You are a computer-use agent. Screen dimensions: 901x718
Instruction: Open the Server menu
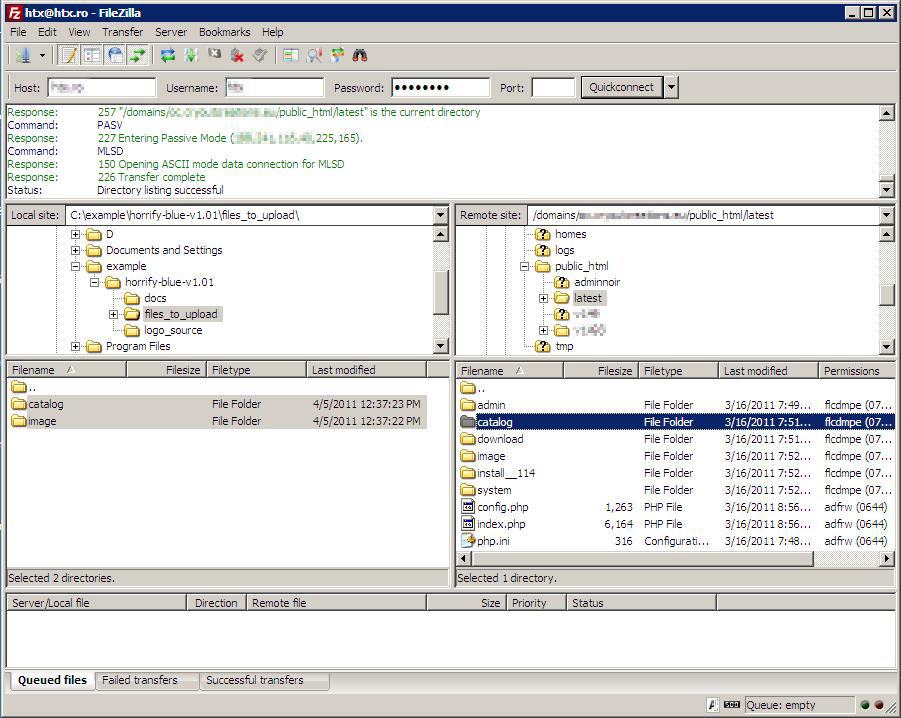[x=171, y=32]
